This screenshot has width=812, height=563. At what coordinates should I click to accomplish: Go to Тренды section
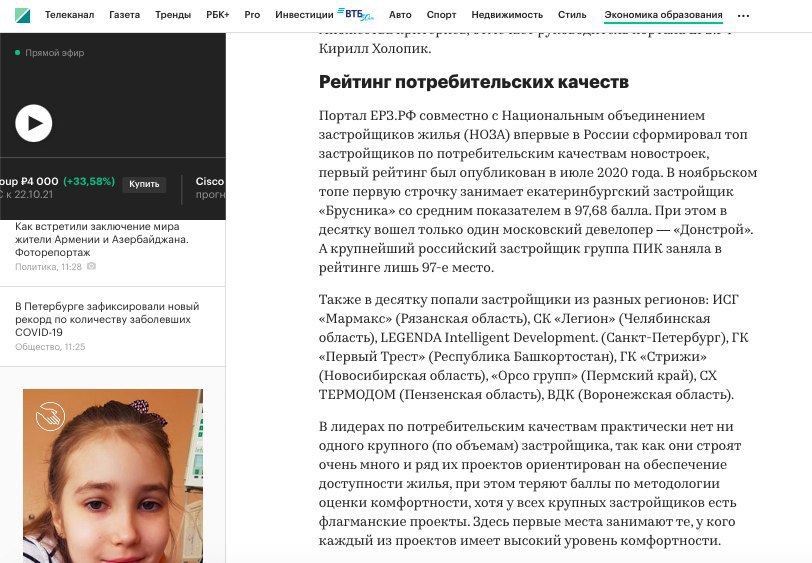[x=173, y=15]
